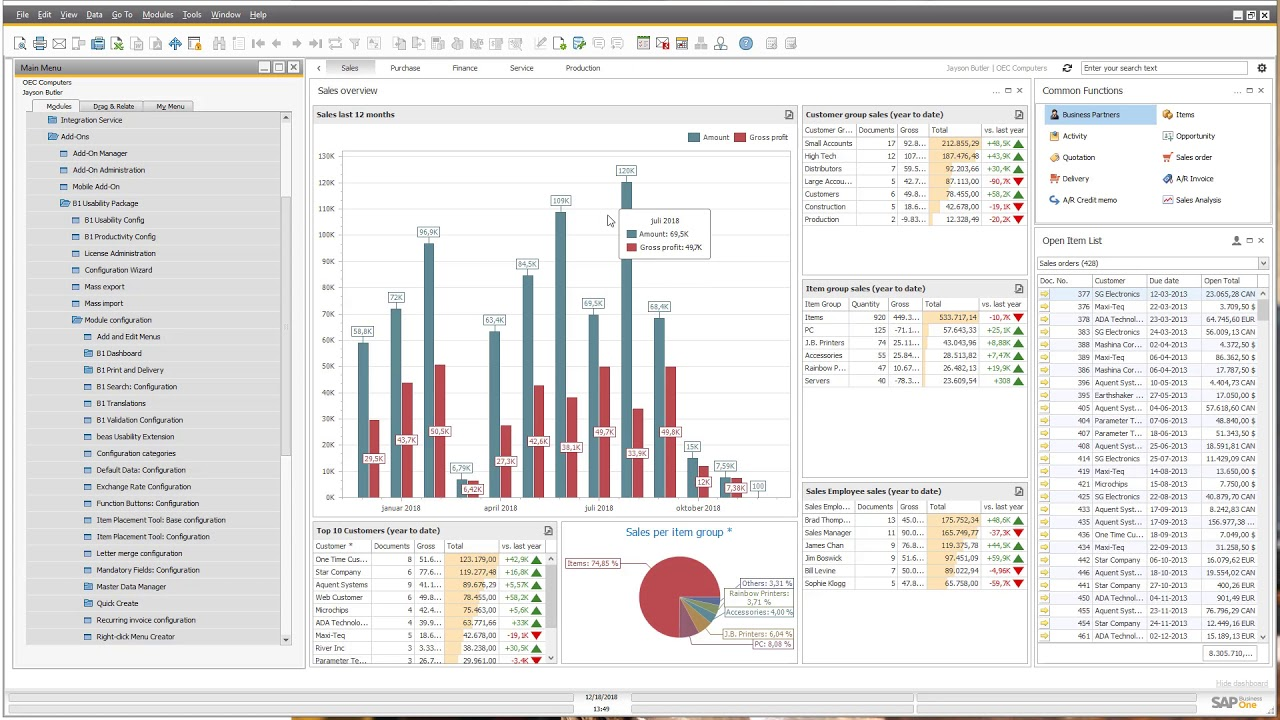Open Sales overview options ellipsis
The height and width of the screenshot is (720, 1280).
pos(996,91)
